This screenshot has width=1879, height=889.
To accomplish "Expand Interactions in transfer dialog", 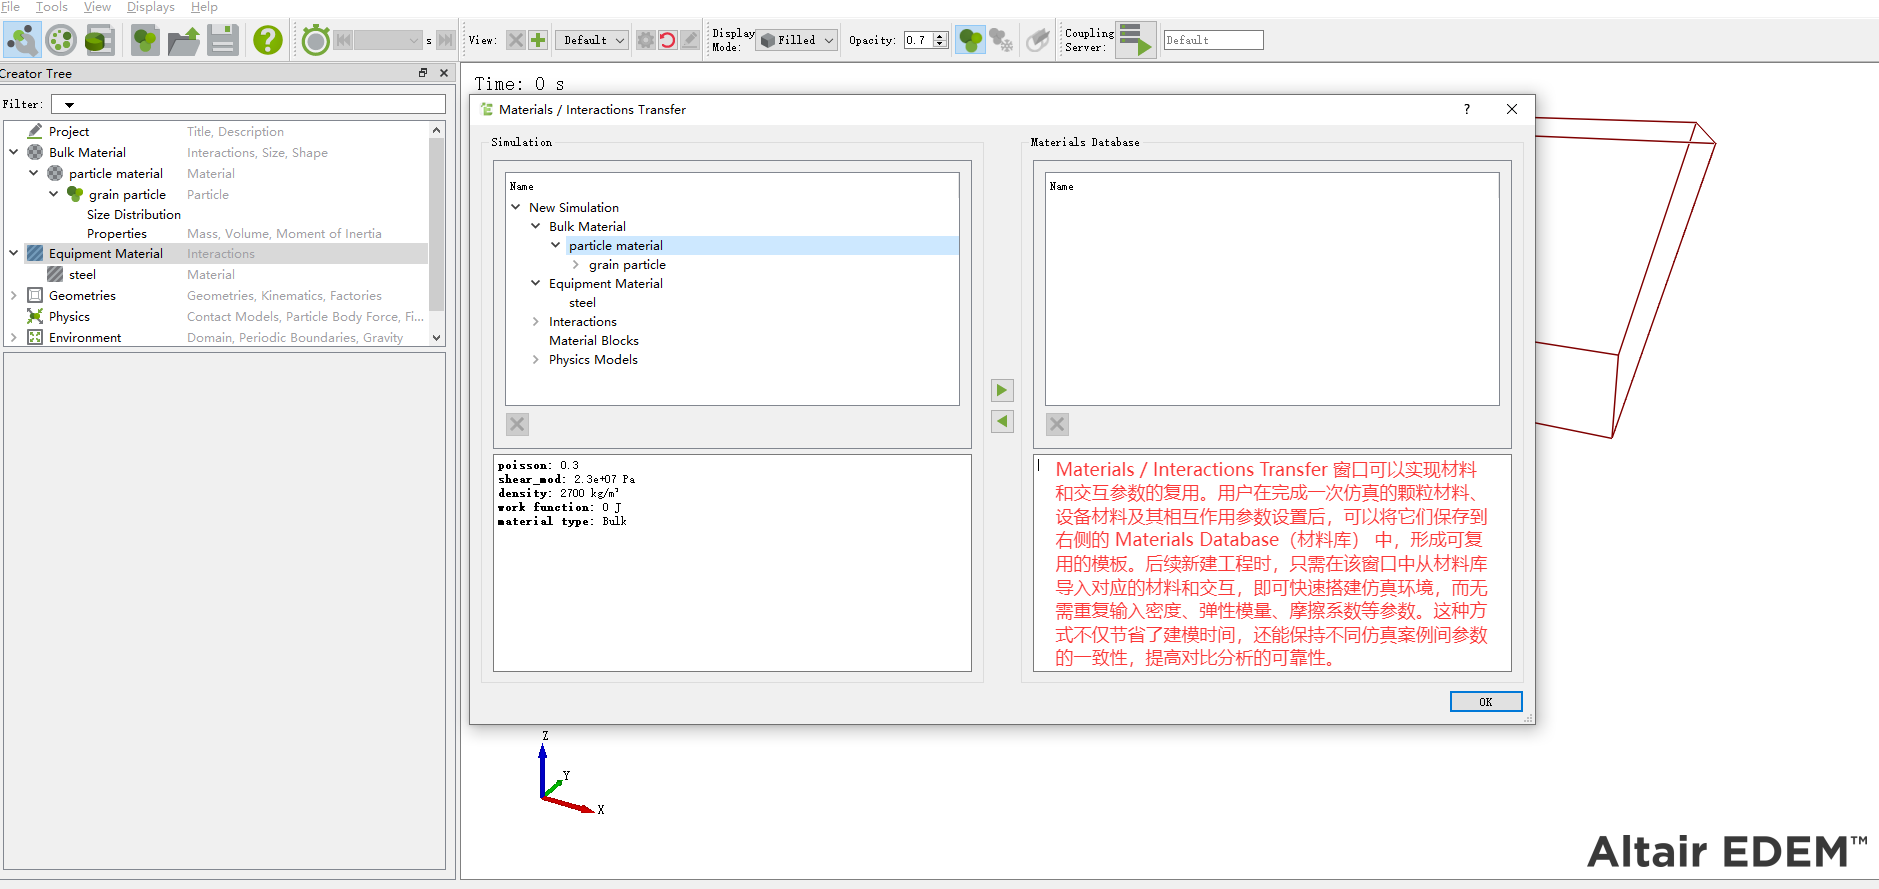I will 536,322.
